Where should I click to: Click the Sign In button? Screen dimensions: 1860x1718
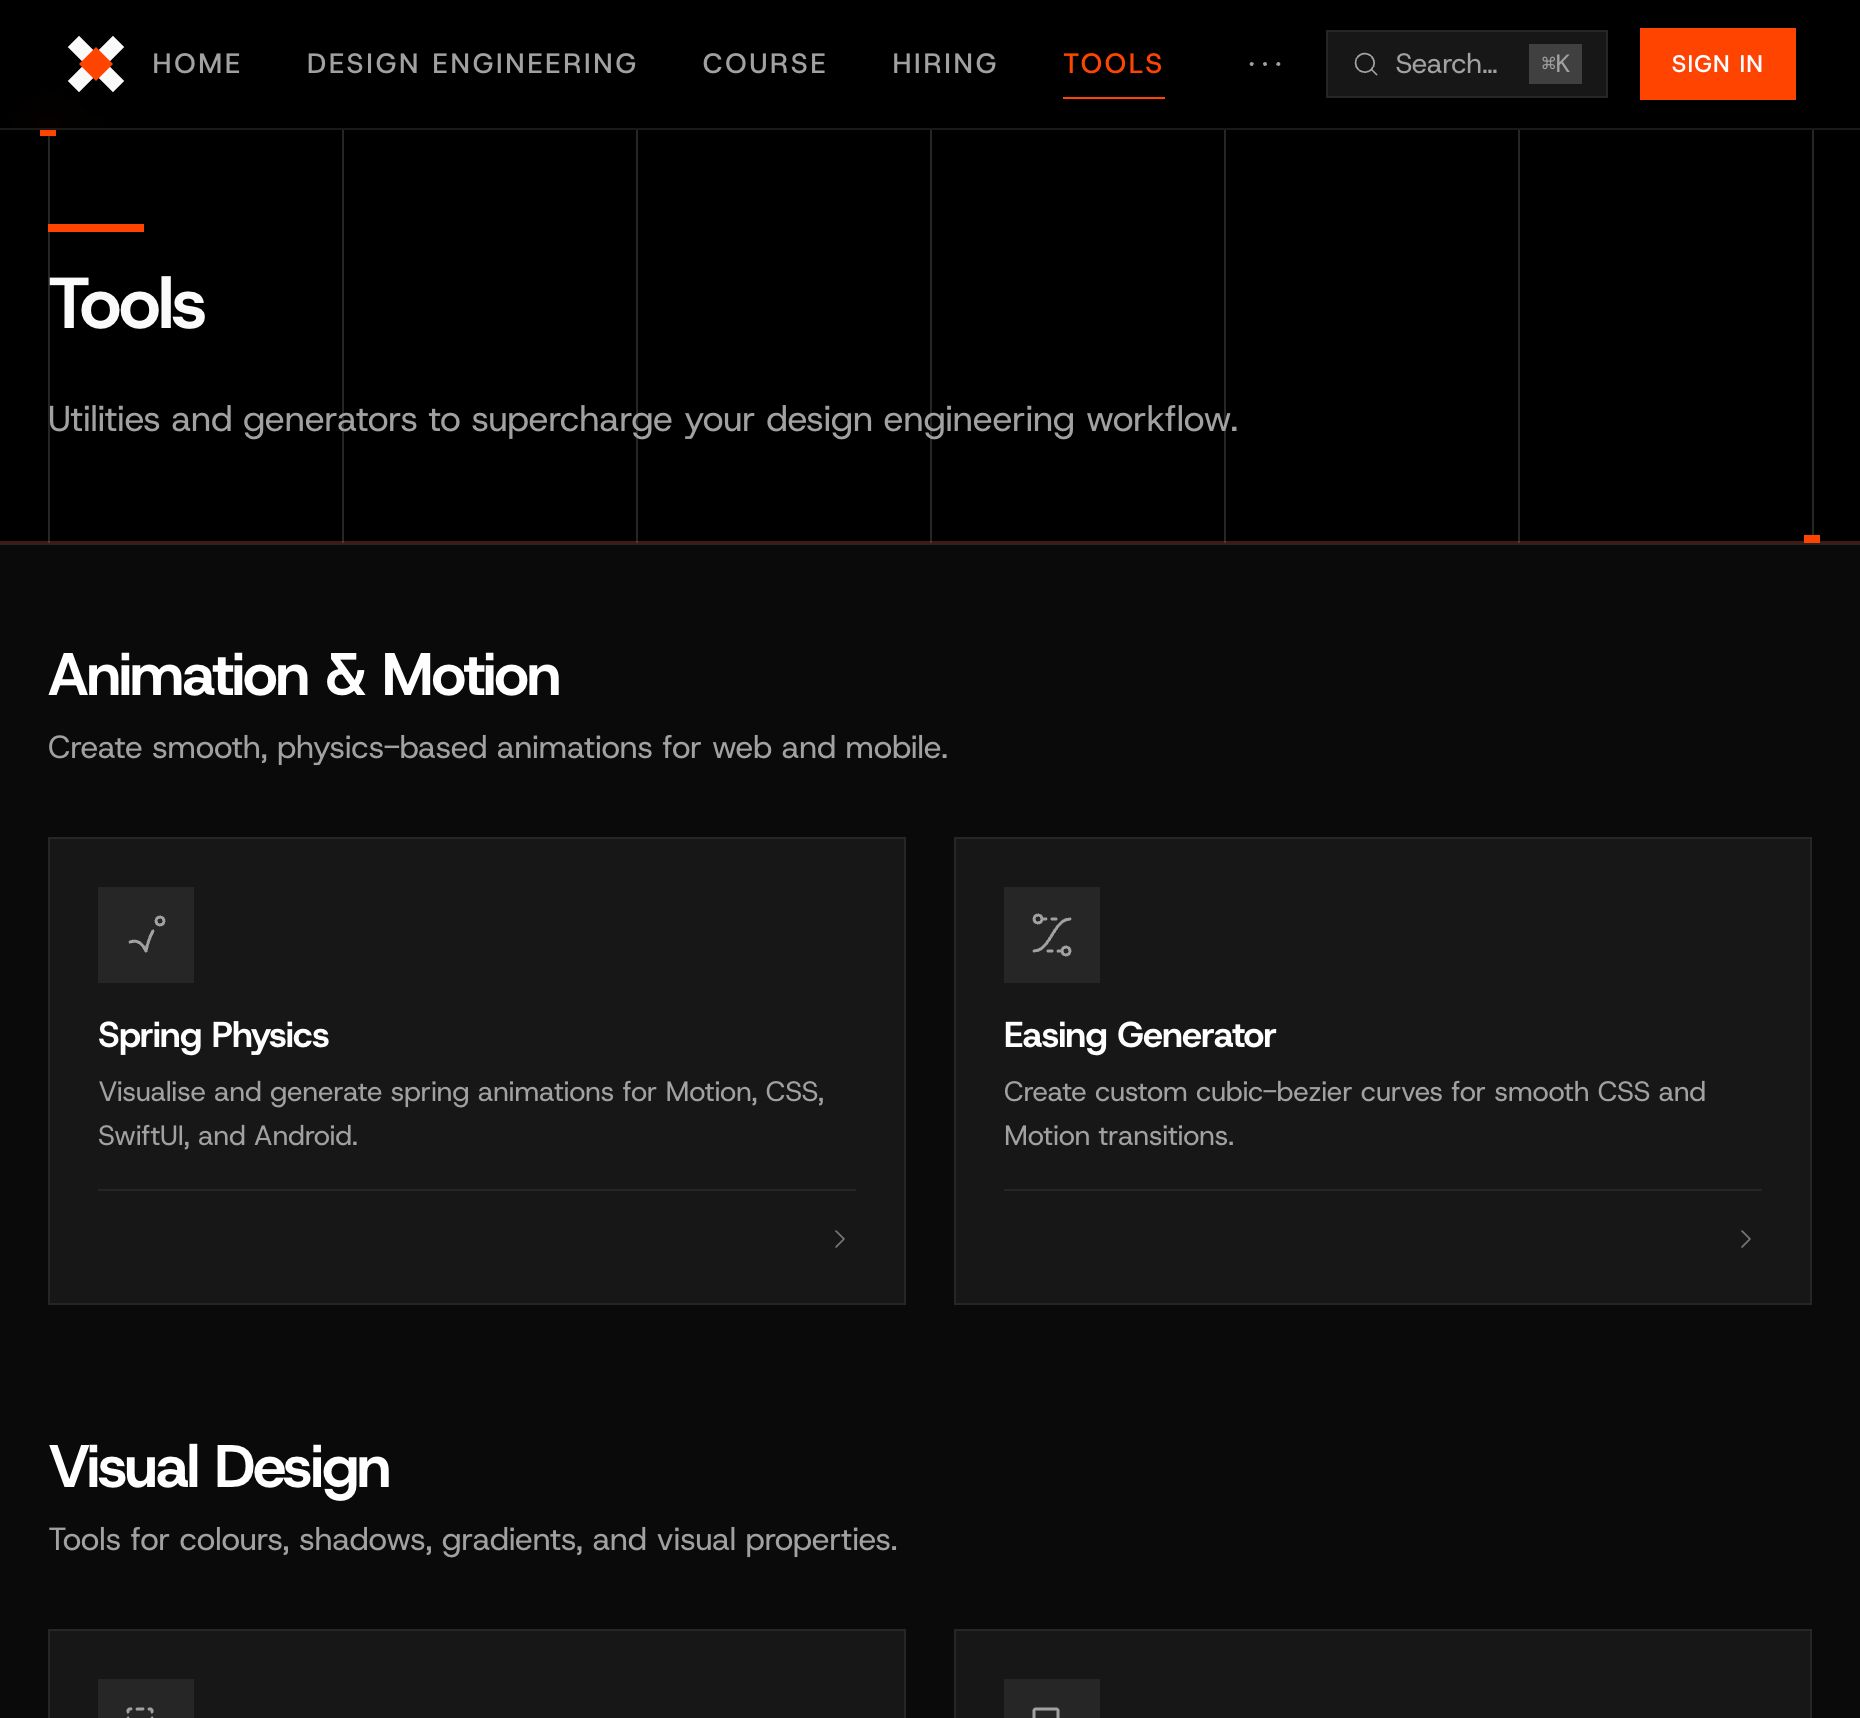pos(1717,64)
